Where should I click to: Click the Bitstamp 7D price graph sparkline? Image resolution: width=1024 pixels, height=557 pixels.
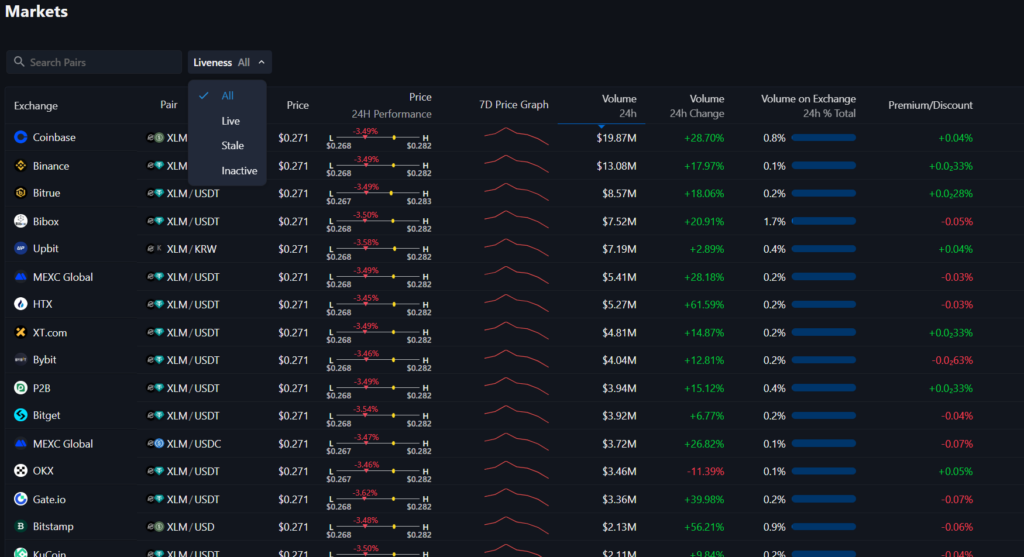click(x=516, y=525)
